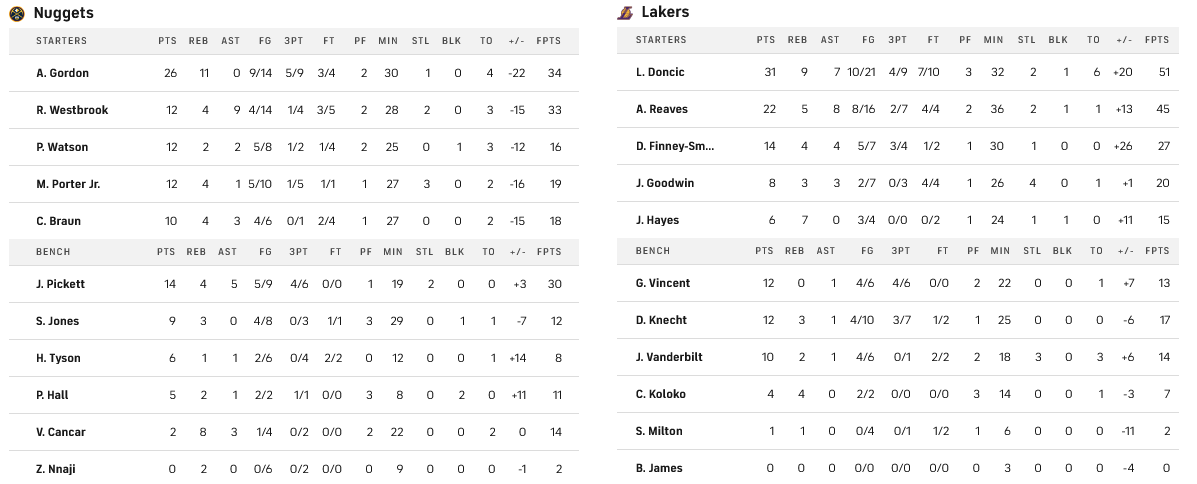This screenshot has width=1197, height=484.
Task: Select R. Westbrook player link
Action: click(72, 110)
